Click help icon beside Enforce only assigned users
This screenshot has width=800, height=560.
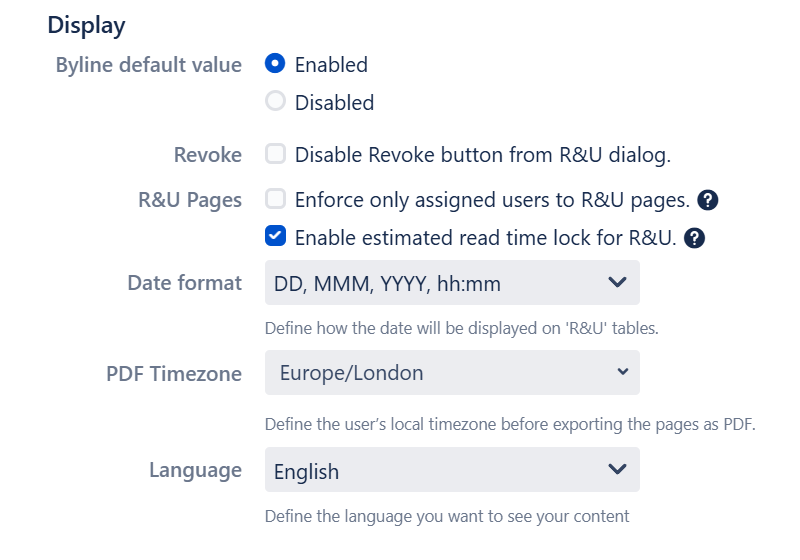tap(708, 200)
